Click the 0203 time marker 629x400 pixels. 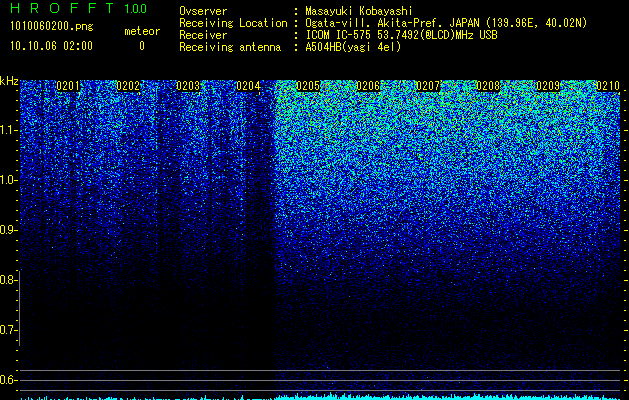tap(188, 86)
